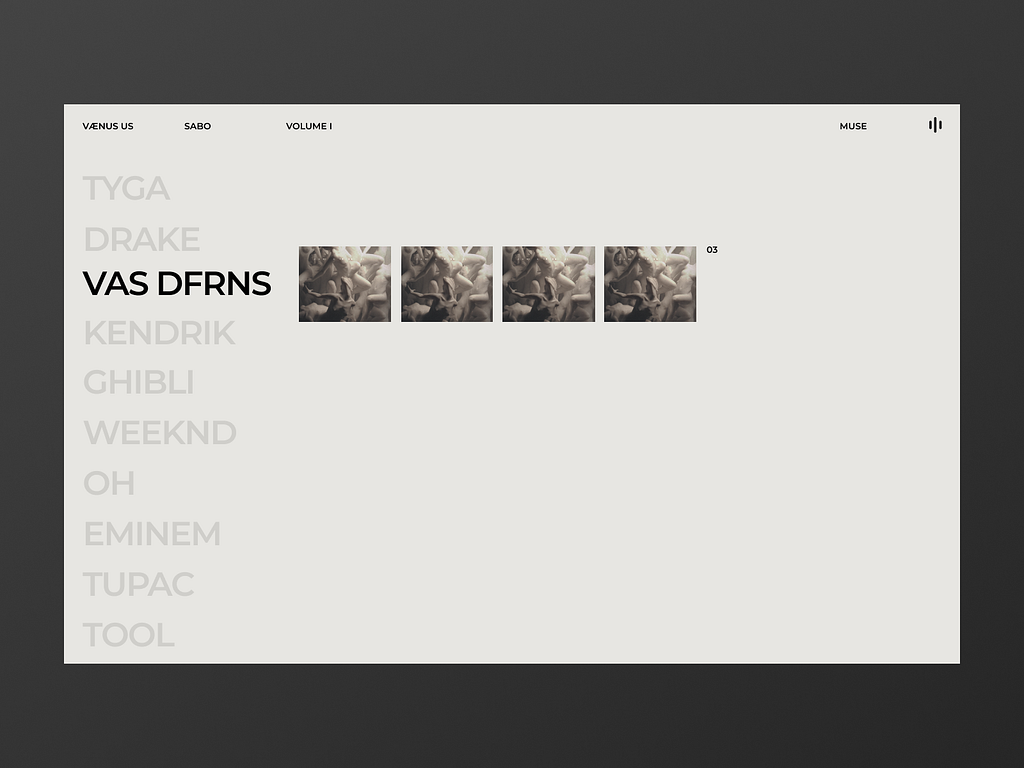Image resolution: width=1024 pixels, height=768 pixels.
Task: Open the third album artwork image
Action: pos(548,284)
